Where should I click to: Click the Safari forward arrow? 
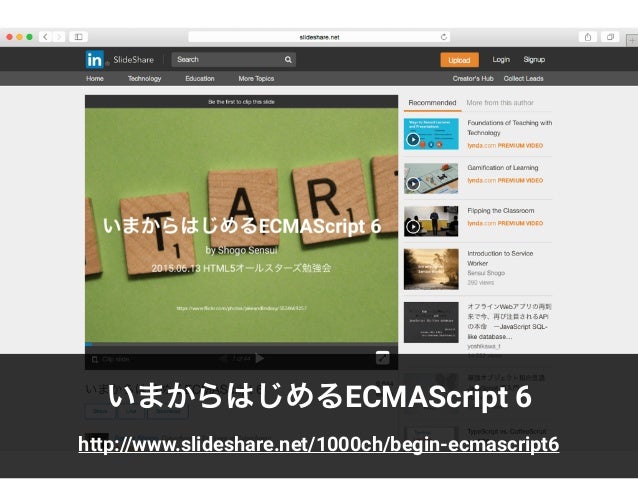click(59, 37)
